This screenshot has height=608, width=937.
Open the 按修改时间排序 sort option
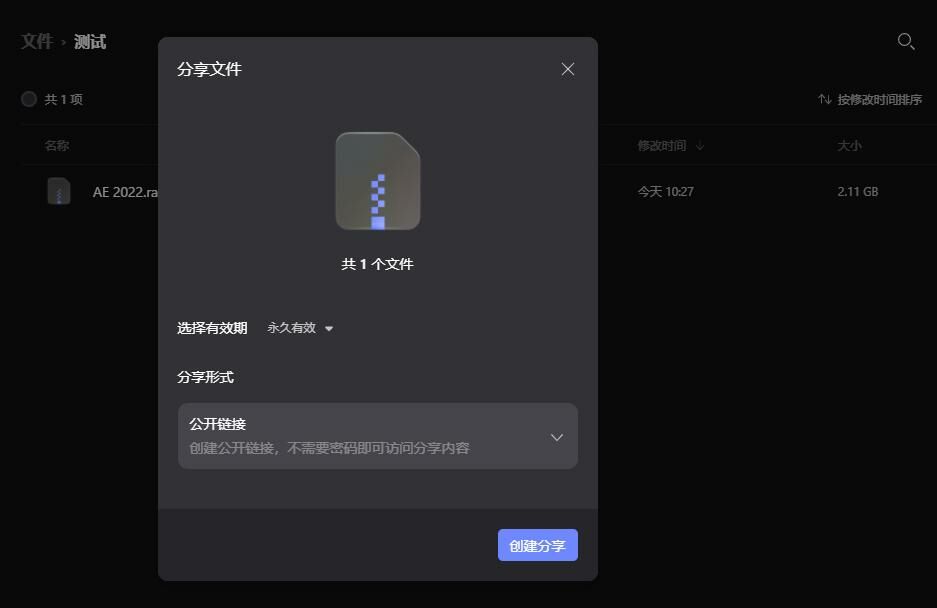pyautogui.click(x=879, y=99)
